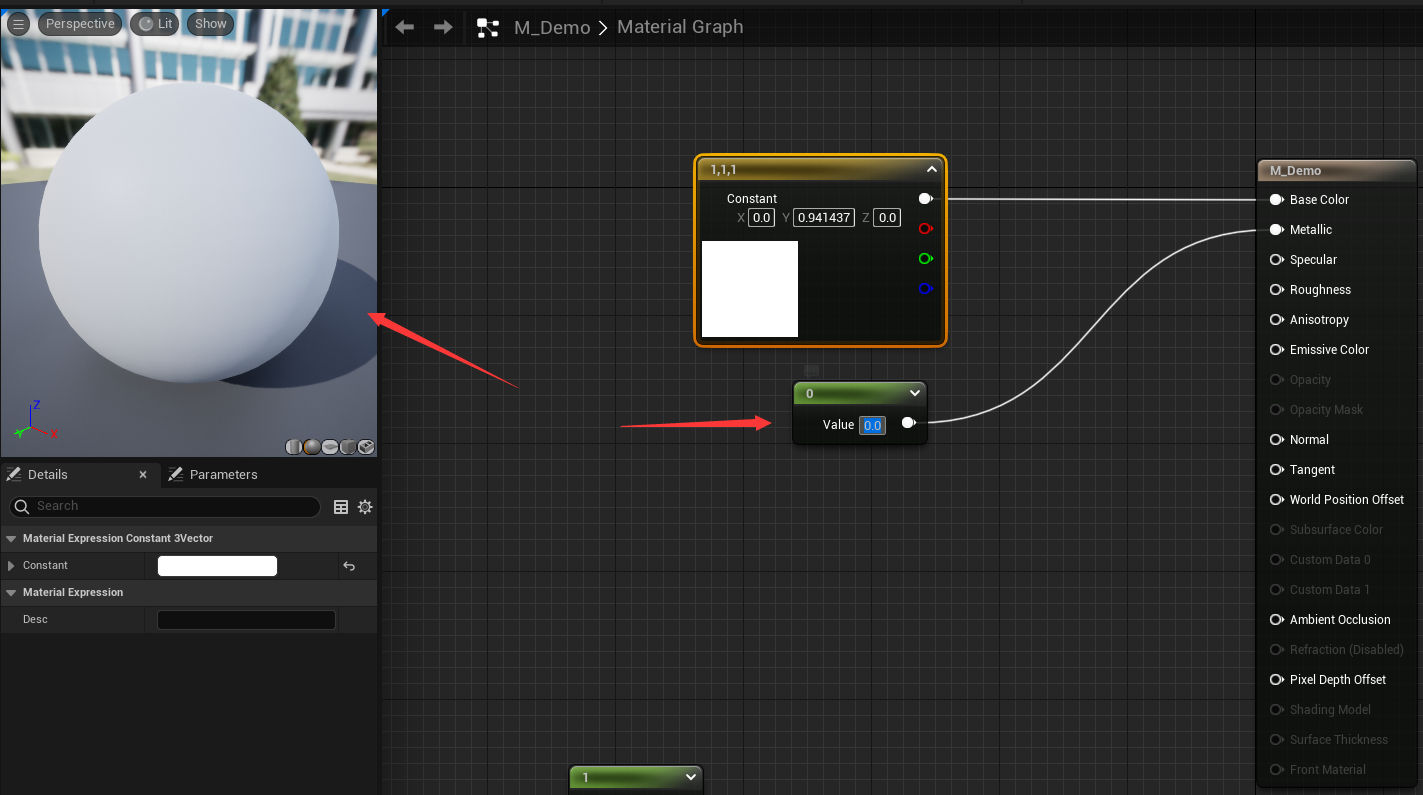Open Details panel settings gear
This screenshot has height=795, width=1423.
tap(365, 507)
